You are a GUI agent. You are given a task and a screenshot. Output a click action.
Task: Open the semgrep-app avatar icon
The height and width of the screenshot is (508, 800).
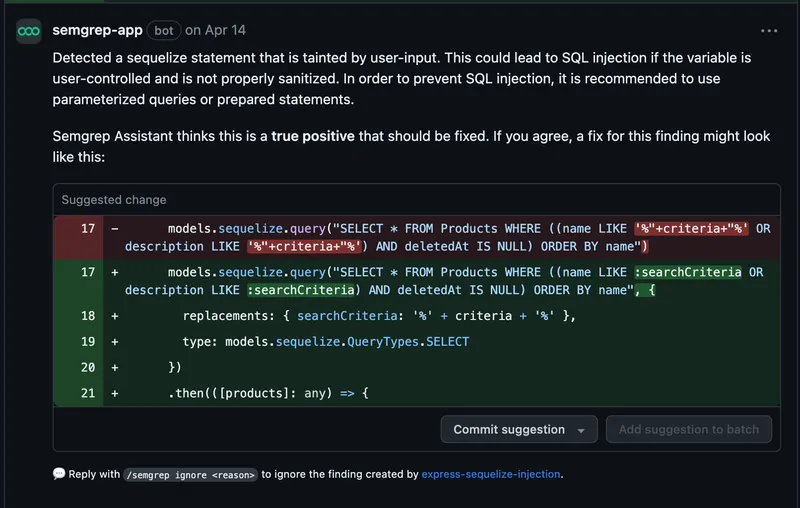coord(29,31)
